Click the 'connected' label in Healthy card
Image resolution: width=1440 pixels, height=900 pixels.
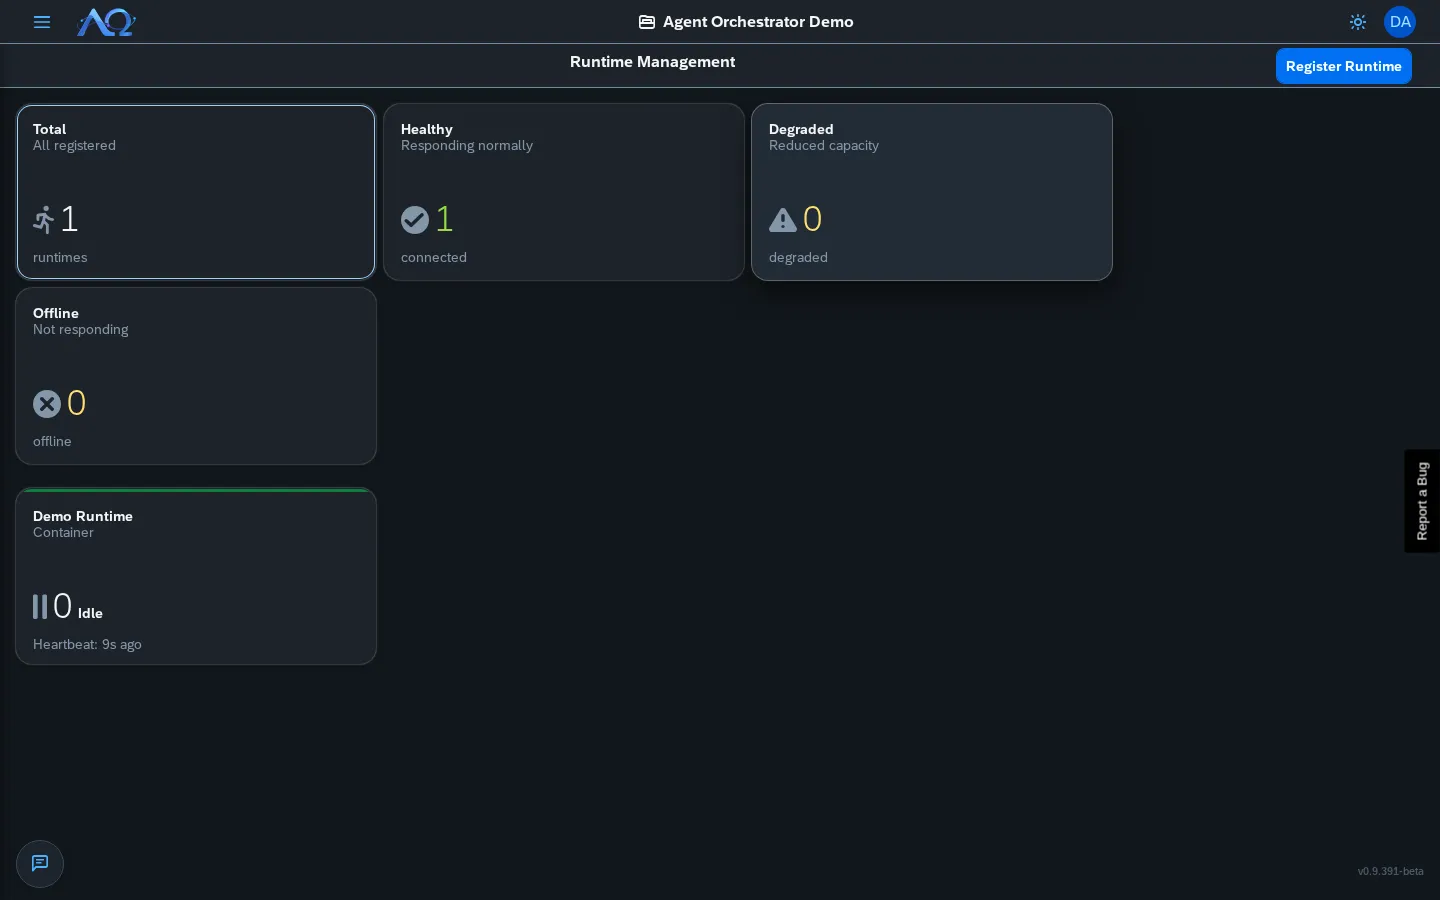click(x=434, y=258)
